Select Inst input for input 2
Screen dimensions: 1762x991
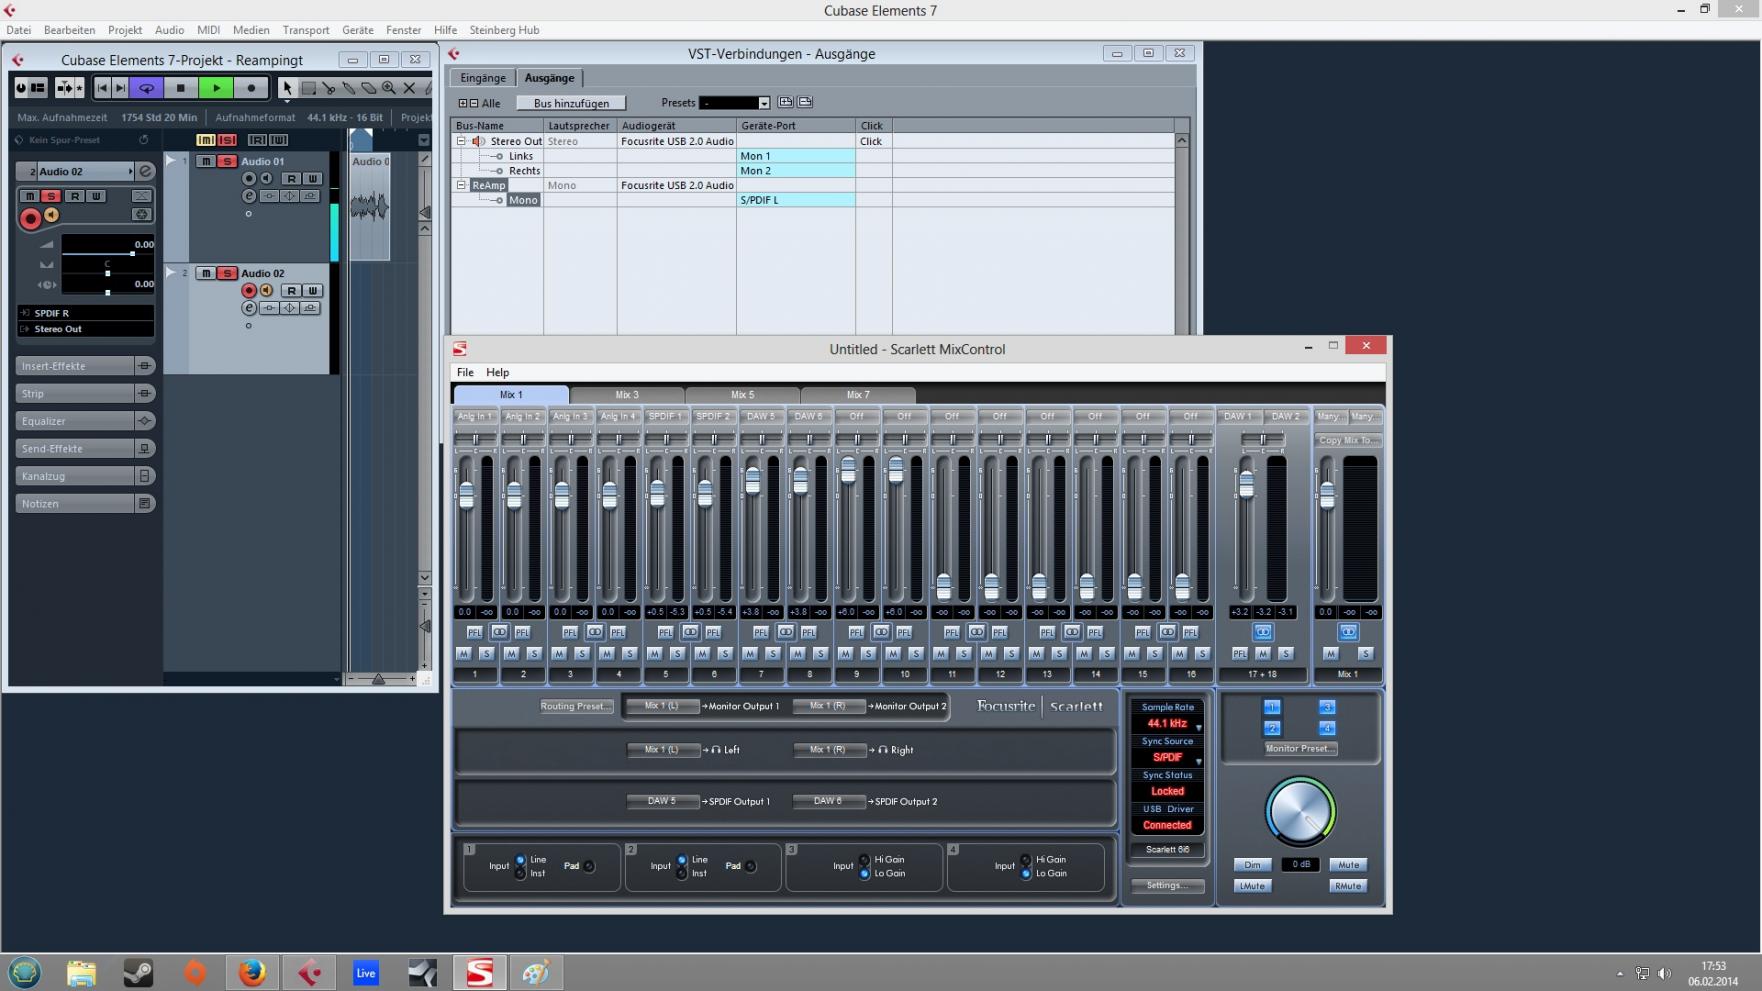coord(682,873)
